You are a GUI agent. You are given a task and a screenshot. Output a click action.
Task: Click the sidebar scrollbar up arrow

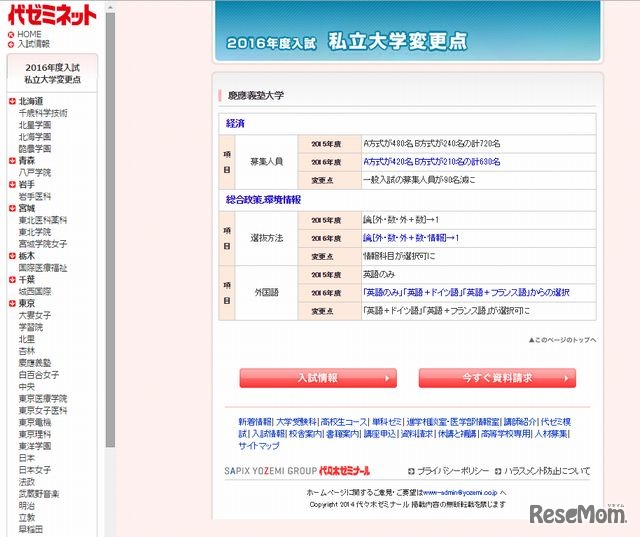[110, 7]
